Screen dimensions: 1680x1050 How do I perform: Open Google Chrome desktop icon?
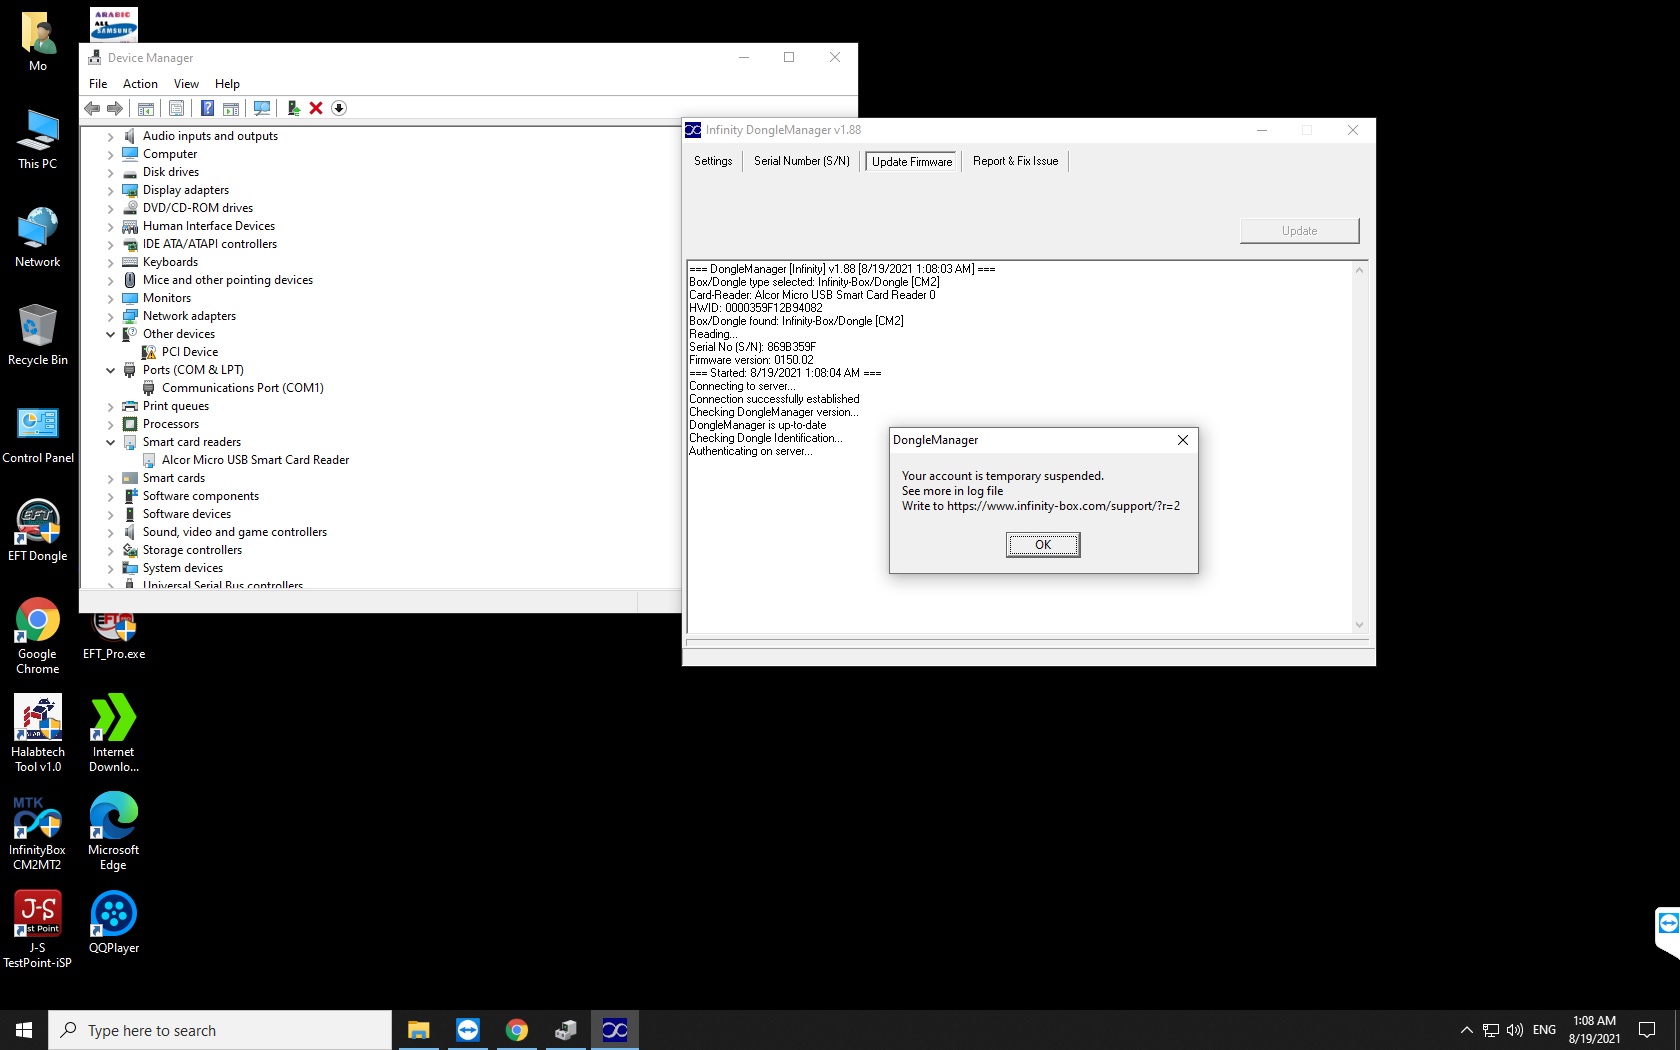coord(38,637)
